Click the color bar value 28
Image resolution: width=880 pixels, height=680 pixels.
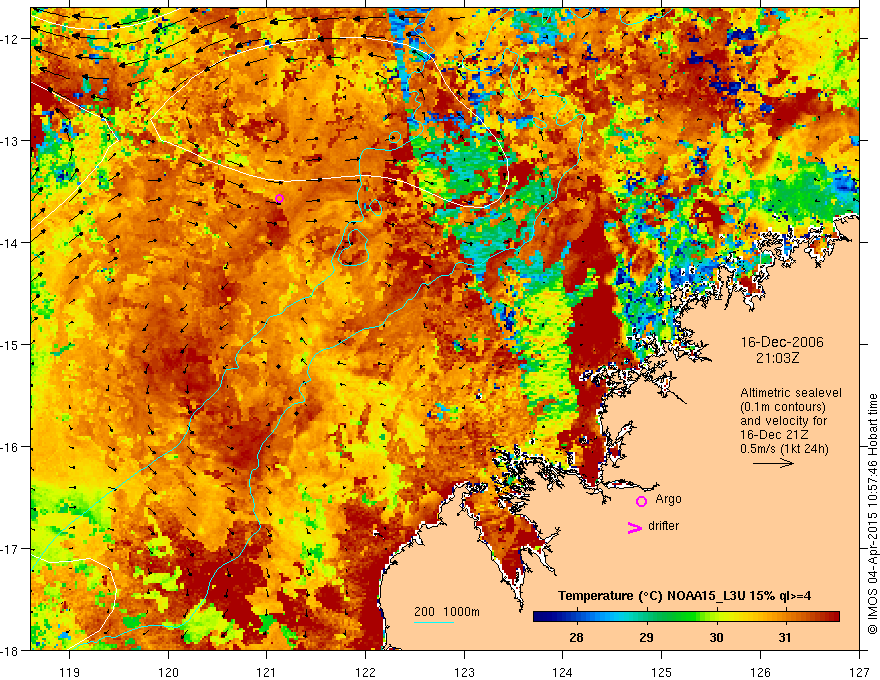(576, 637)
